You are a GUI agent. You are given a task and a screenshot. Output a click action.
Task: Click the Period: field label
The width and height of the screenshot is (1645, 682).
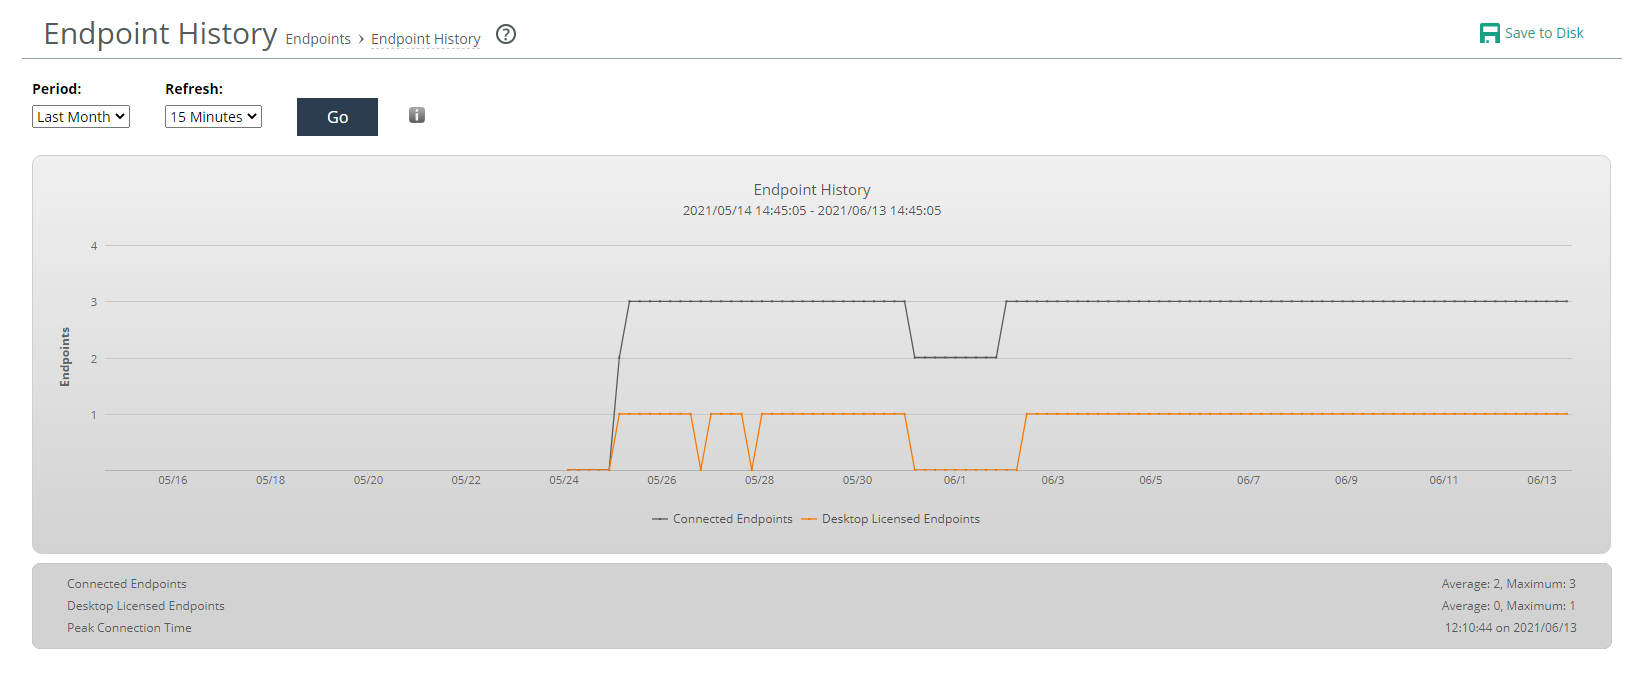pyautogui.click(x=57, y=89)
